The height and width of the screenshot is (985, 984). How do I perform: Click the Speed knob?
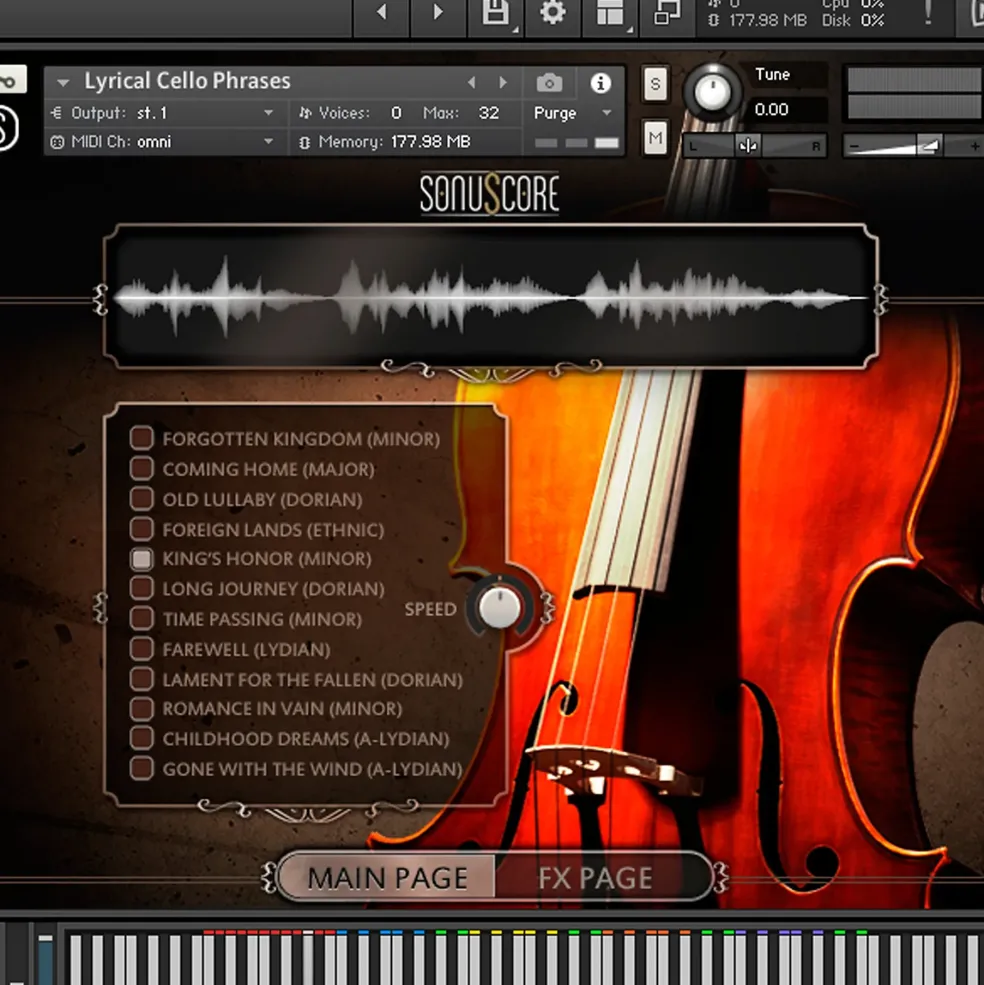(500, 607)
